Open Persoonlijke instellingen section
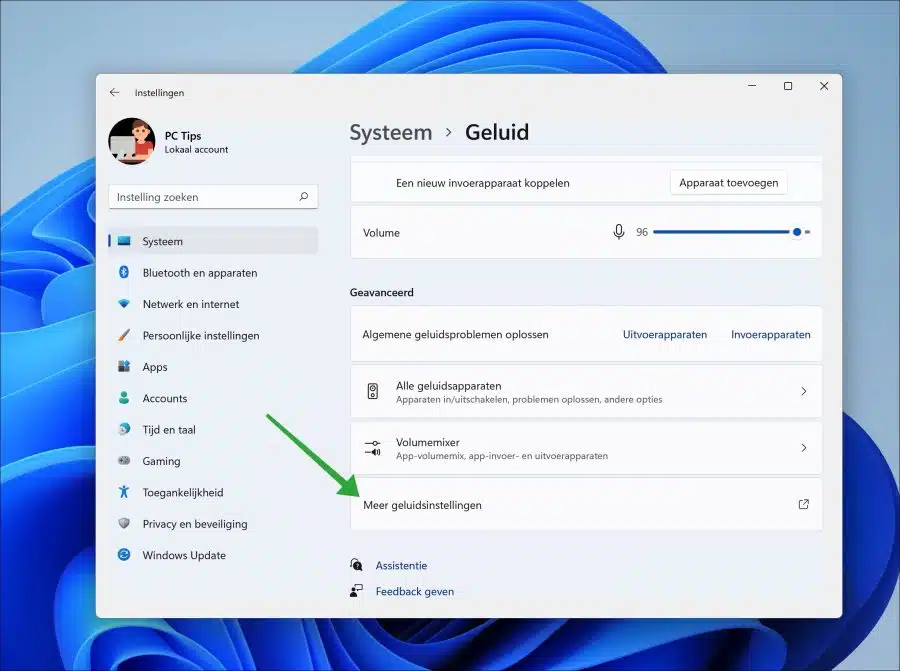Image resolution: width=900 pixels, height=671 pixels. (x=213, y=336)
